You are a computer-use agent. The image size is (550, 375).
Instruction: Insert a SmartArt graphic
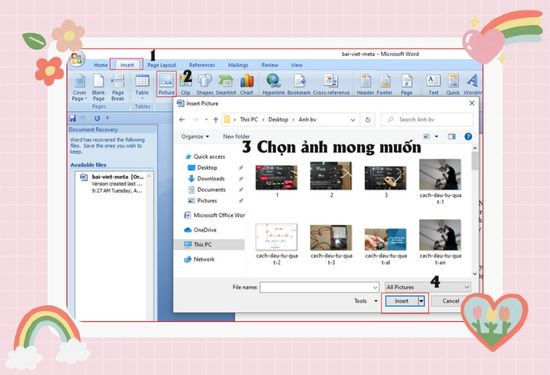tap(226, 85)
